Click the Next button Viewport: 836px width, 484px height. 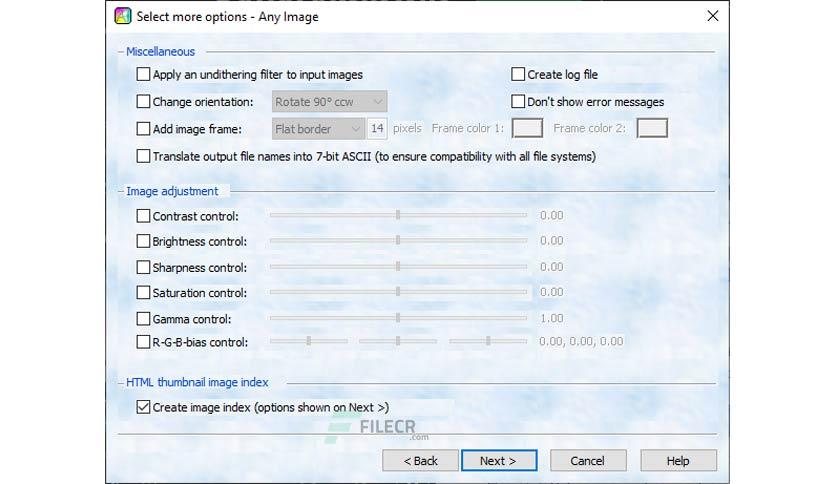499,461
